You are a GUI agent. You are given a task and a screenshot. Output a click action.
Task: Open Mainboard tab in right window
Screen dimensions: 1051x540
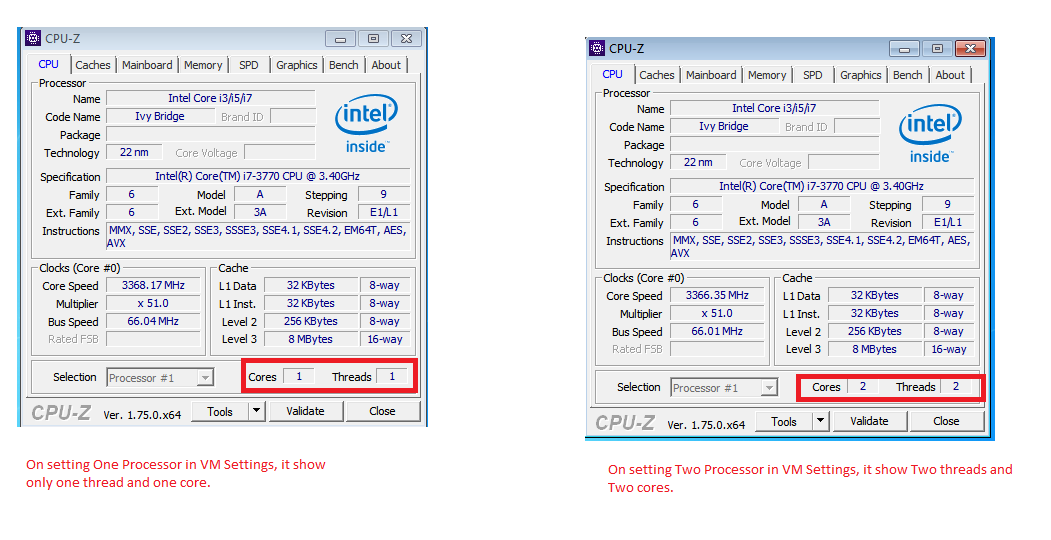pyautogui.click(x=710, y=75)
